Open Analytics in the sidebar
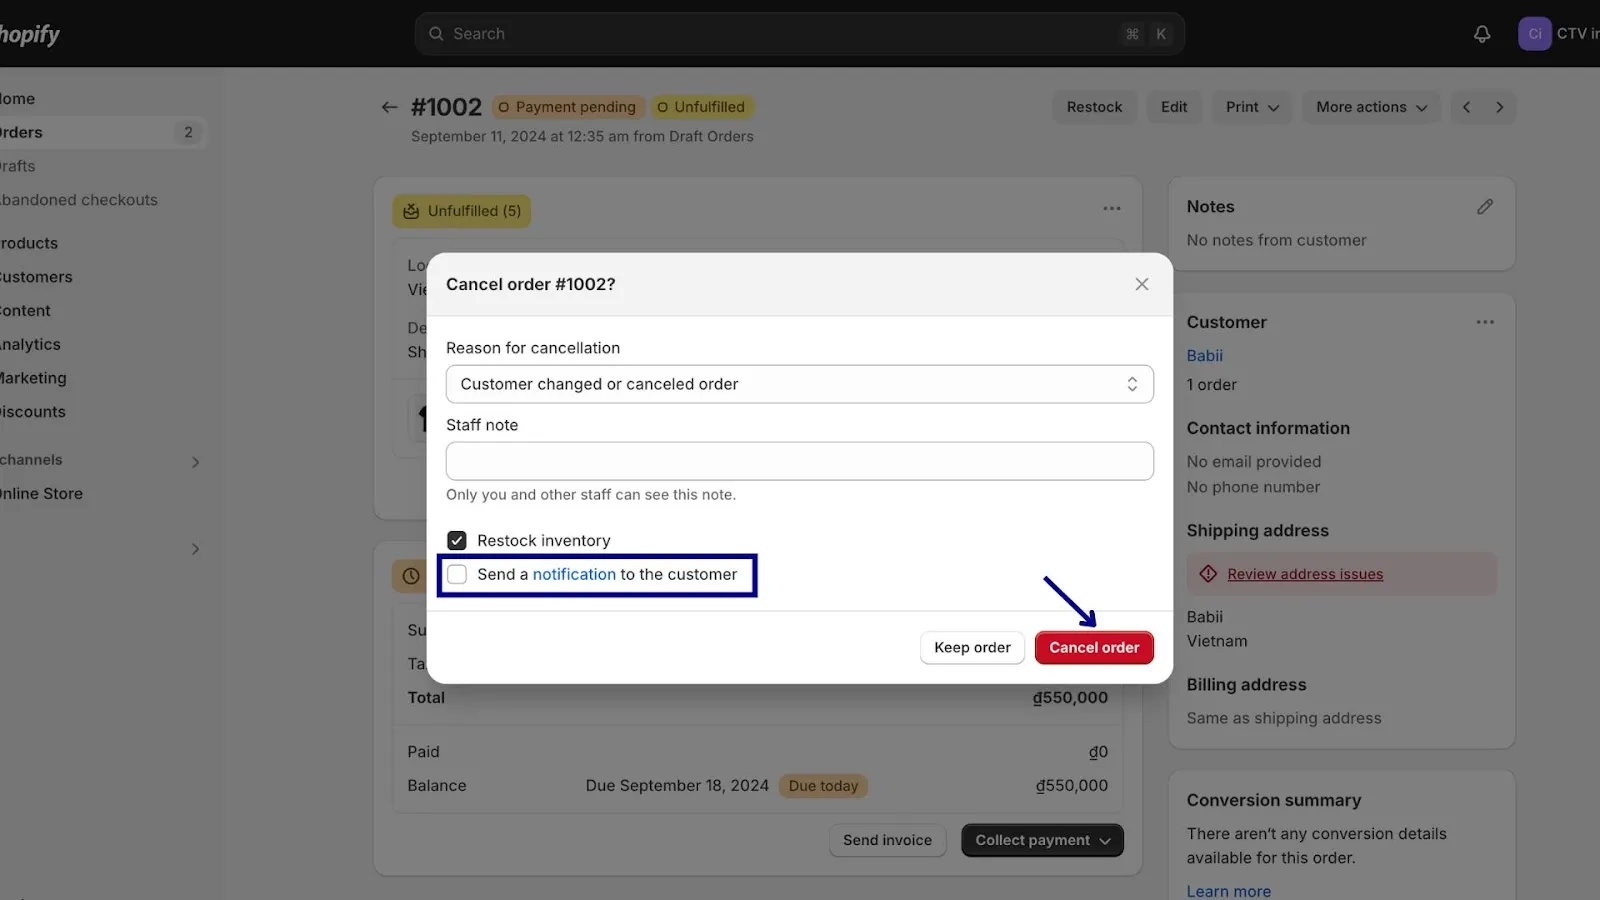The height and width of the screenshot is (900, 1600). [30, 345]
